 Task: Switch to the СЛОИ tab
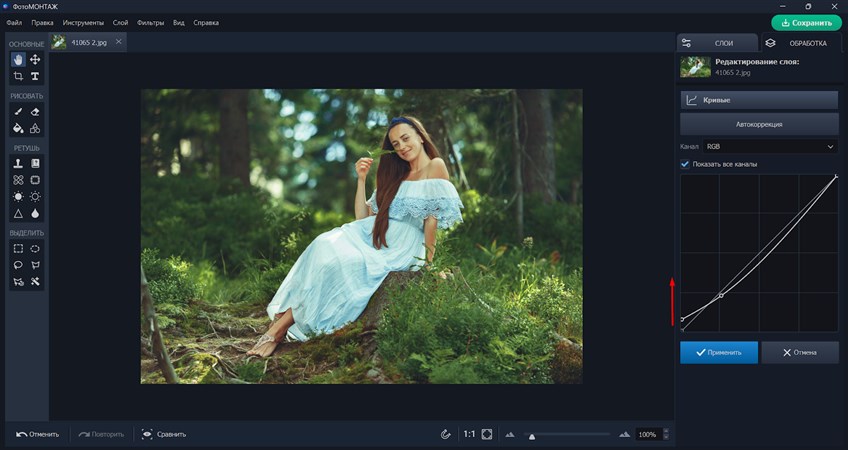716,43
